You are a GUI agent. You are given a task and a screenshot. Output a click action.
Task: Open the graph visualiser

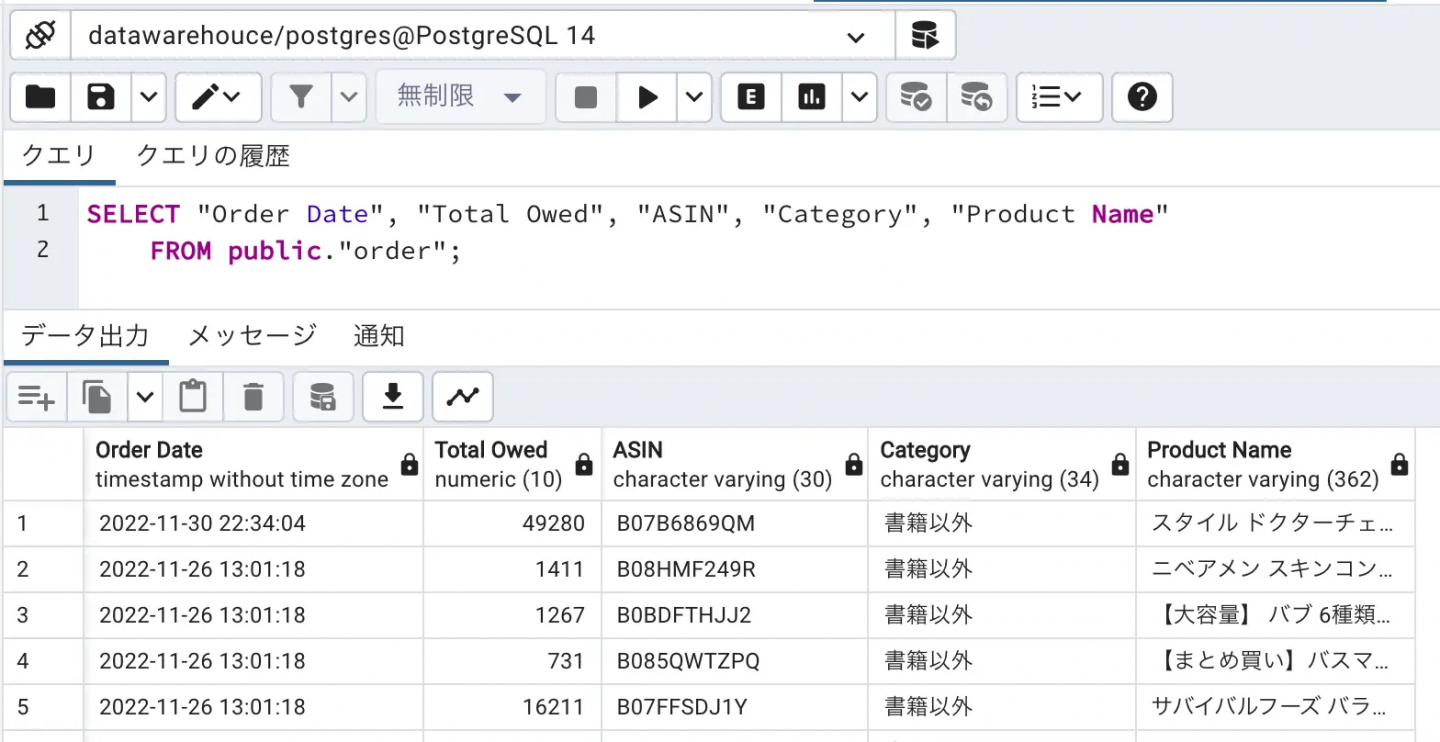(462, 396)
